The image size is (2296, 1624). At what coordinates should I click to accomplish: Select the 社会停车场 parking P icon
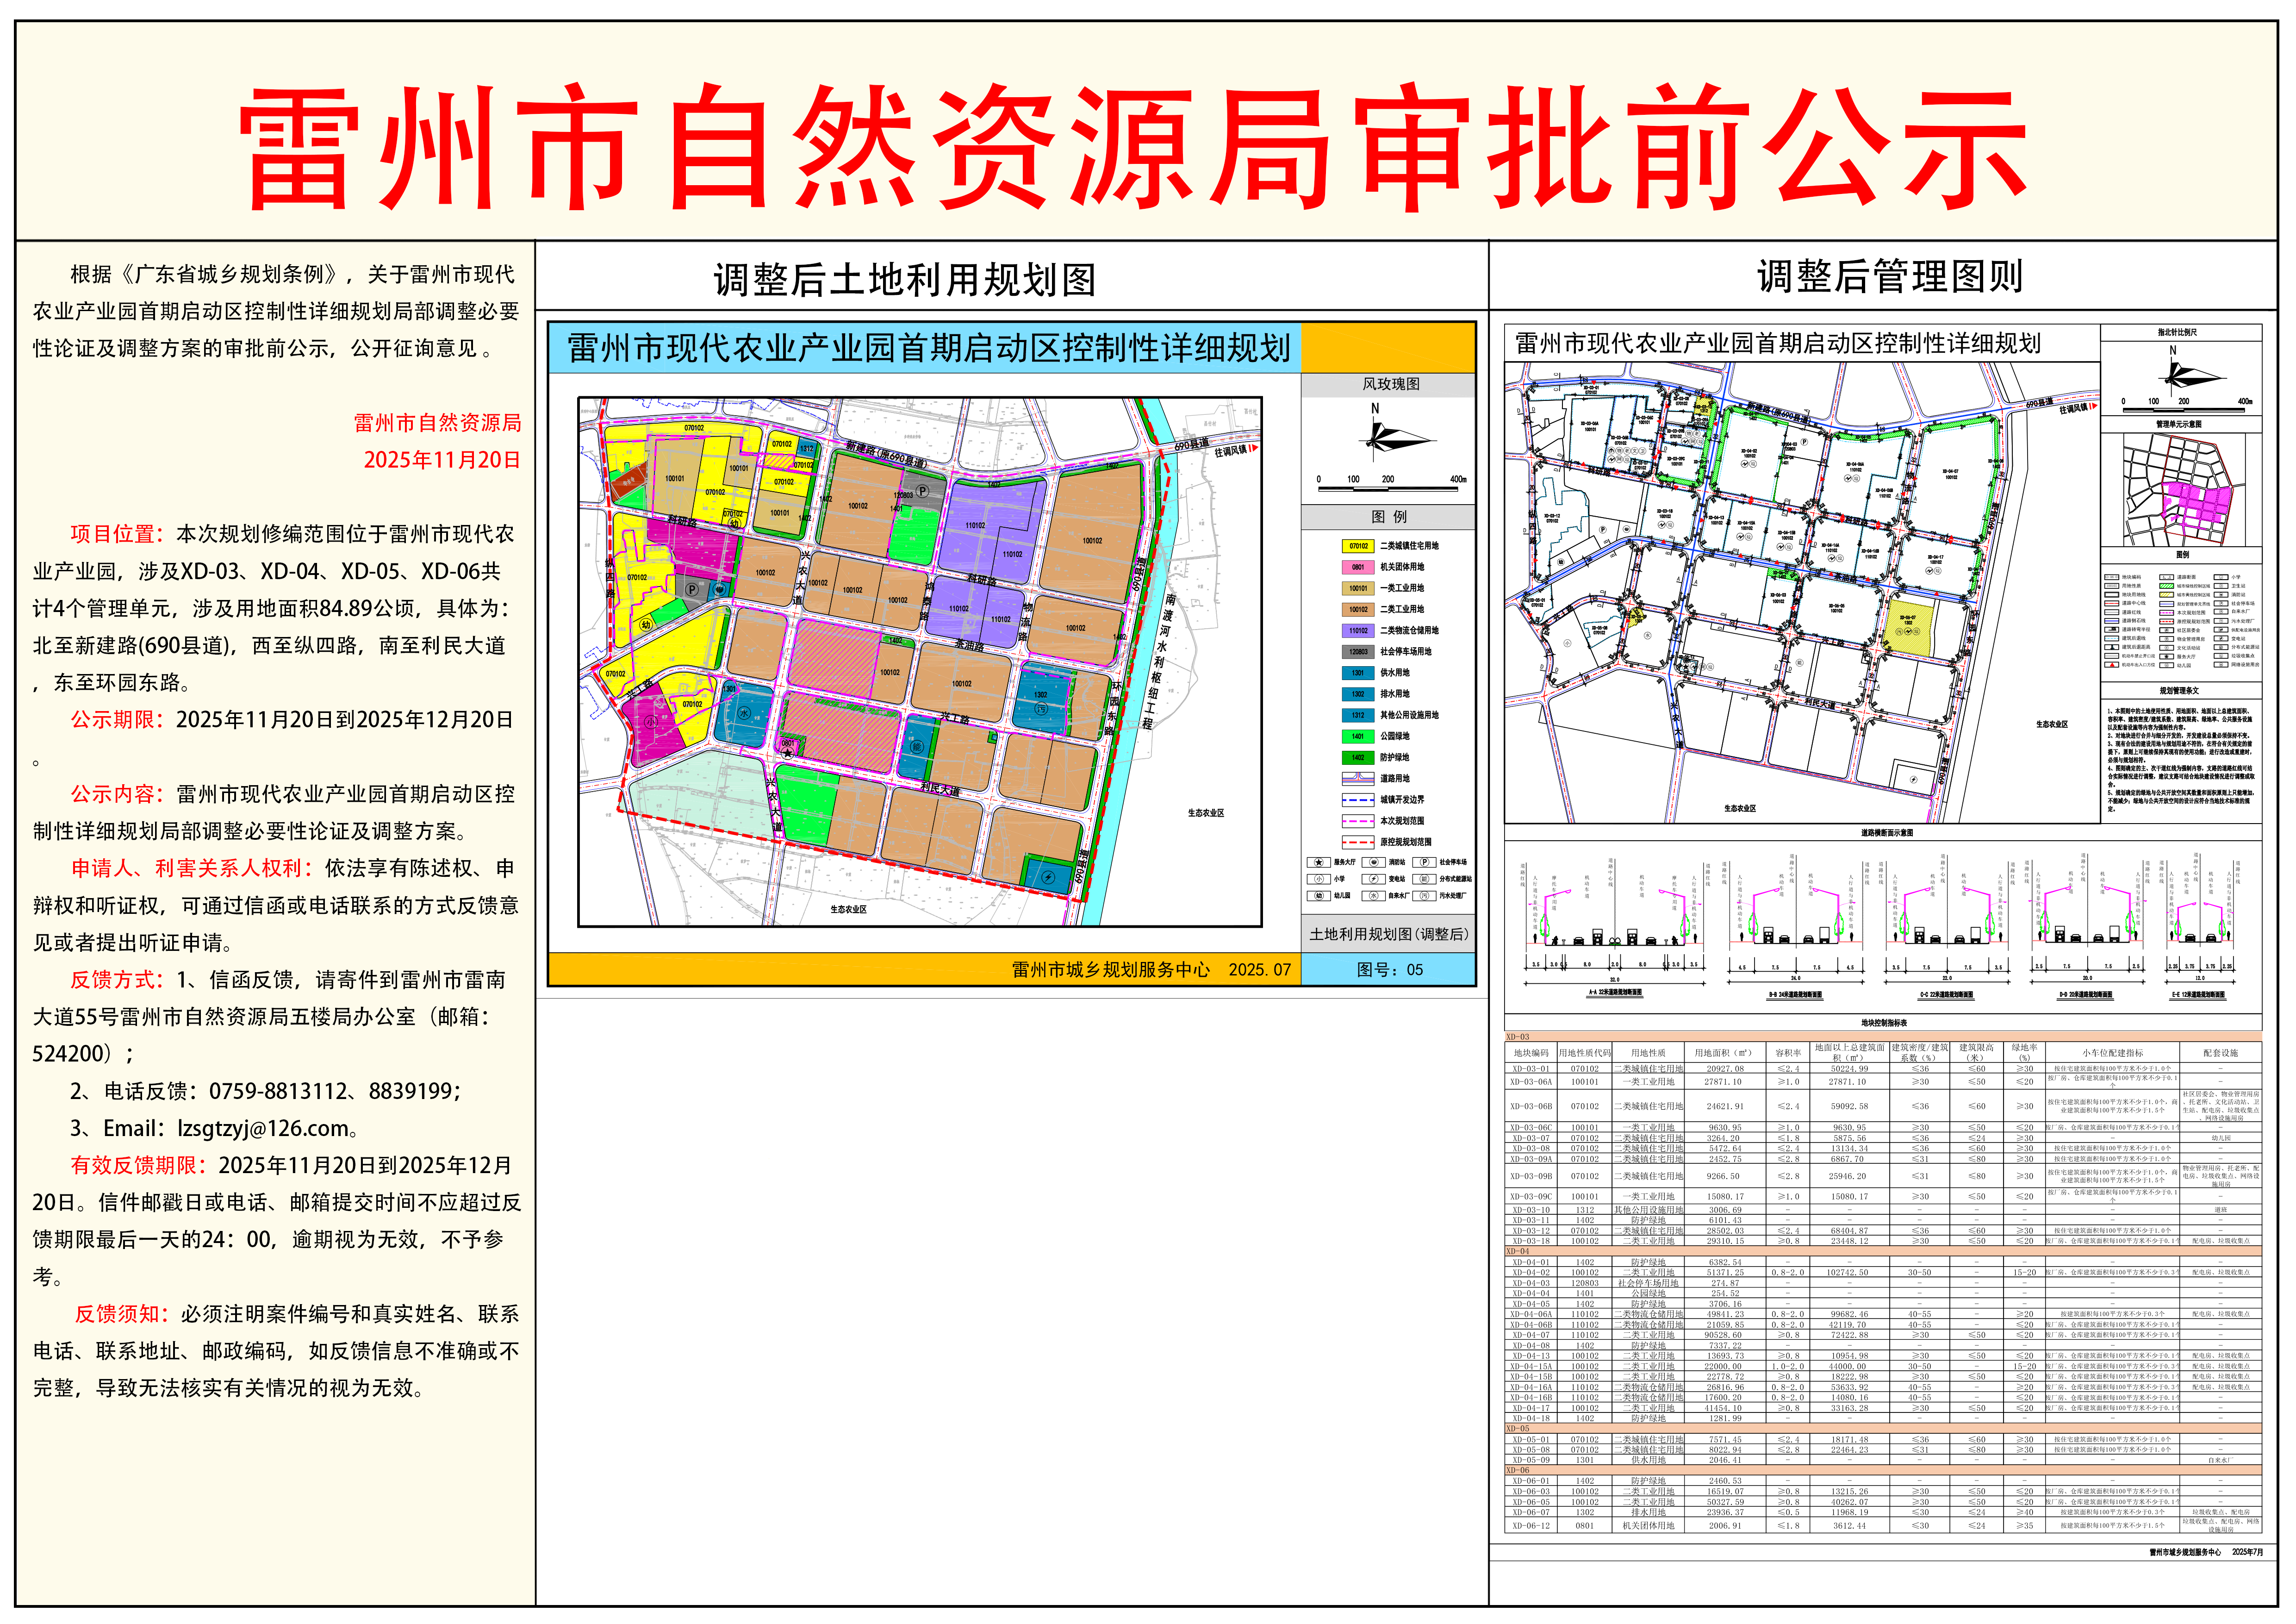pos(1425,863)
